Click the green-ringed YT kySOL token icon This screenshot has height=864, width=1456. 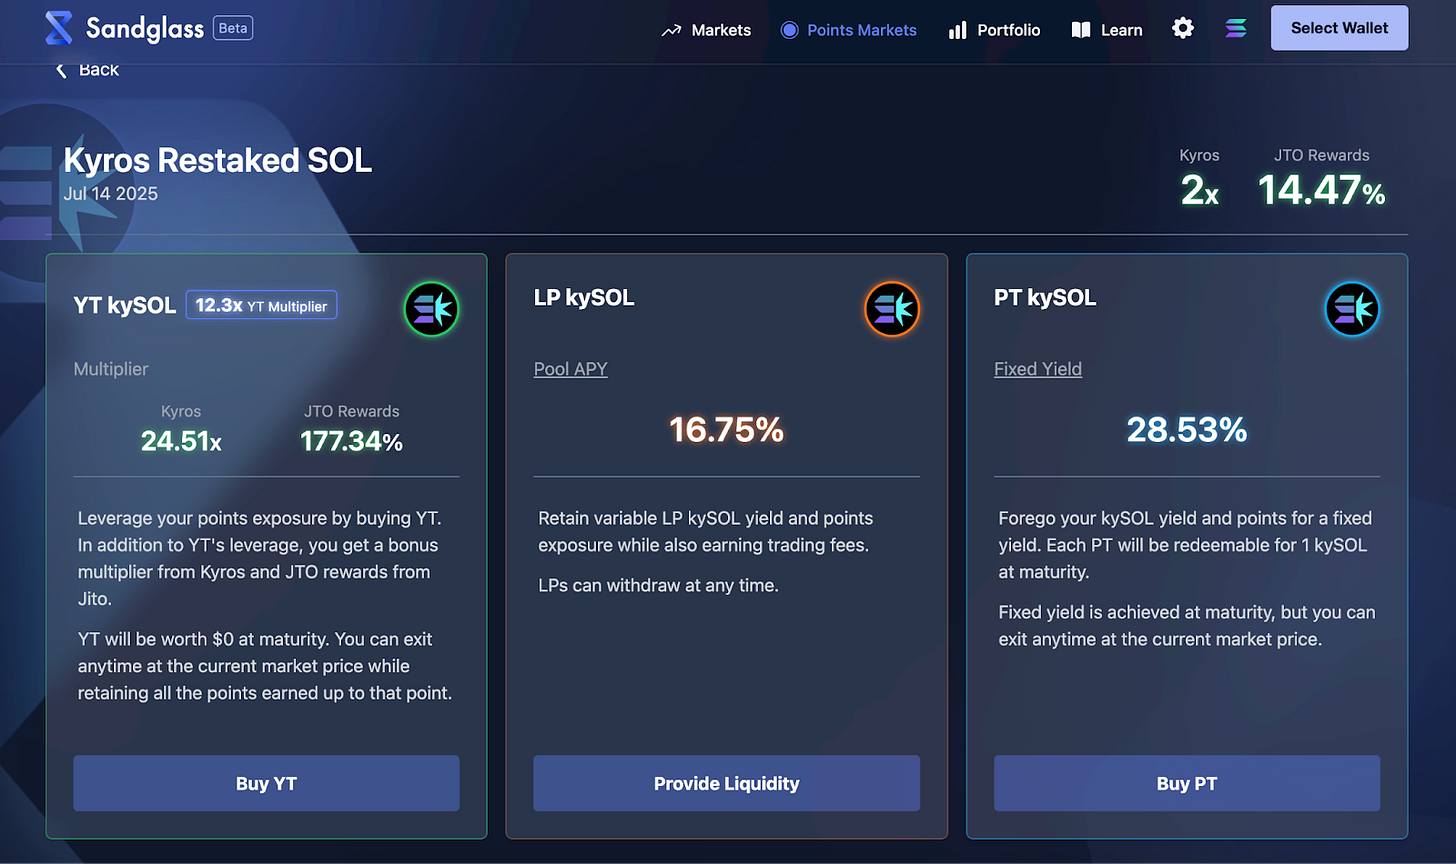click(431, 309)
